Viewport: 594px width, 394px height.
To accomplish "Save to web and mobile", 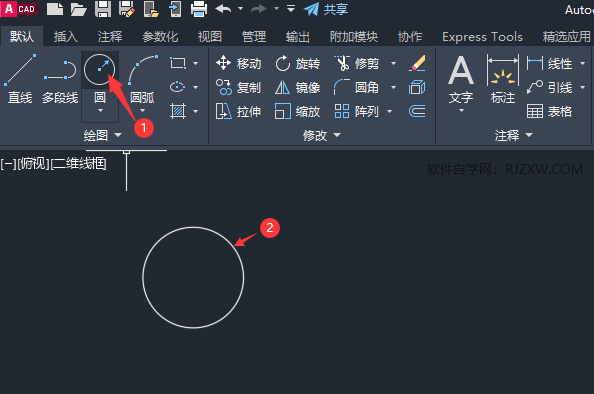I will (175, 9).
